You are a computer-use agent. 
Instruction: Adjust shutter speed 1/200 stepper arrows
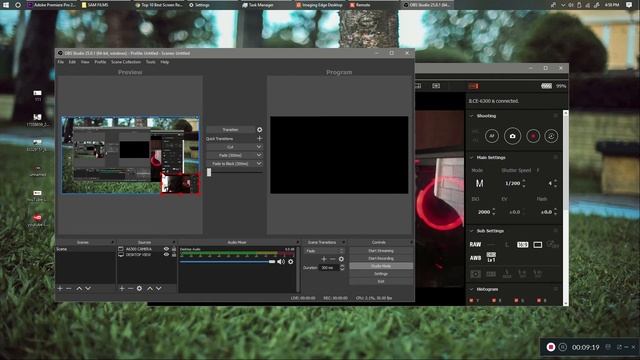click(524, 183)
